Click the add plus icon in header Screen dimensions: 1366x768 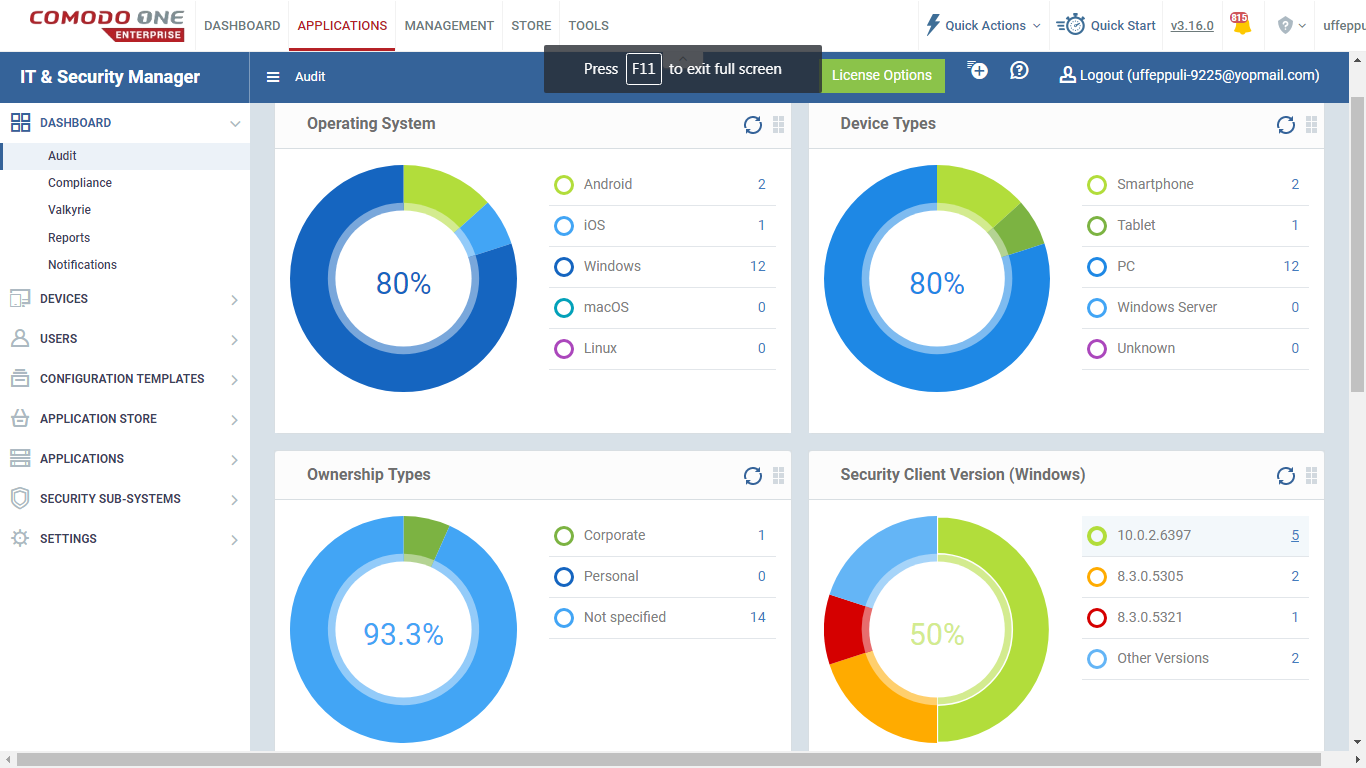pyautogui.click(x=978, y=70)
